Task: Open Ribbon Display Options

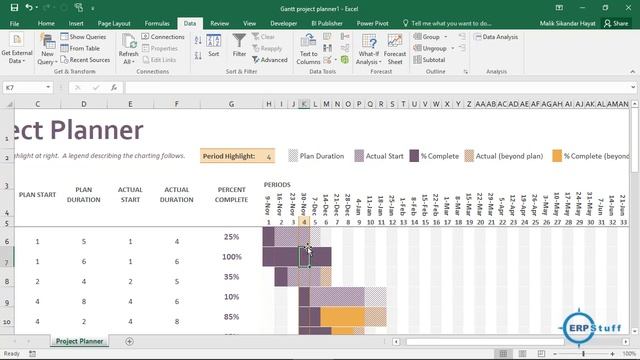Action: (559, 8)
